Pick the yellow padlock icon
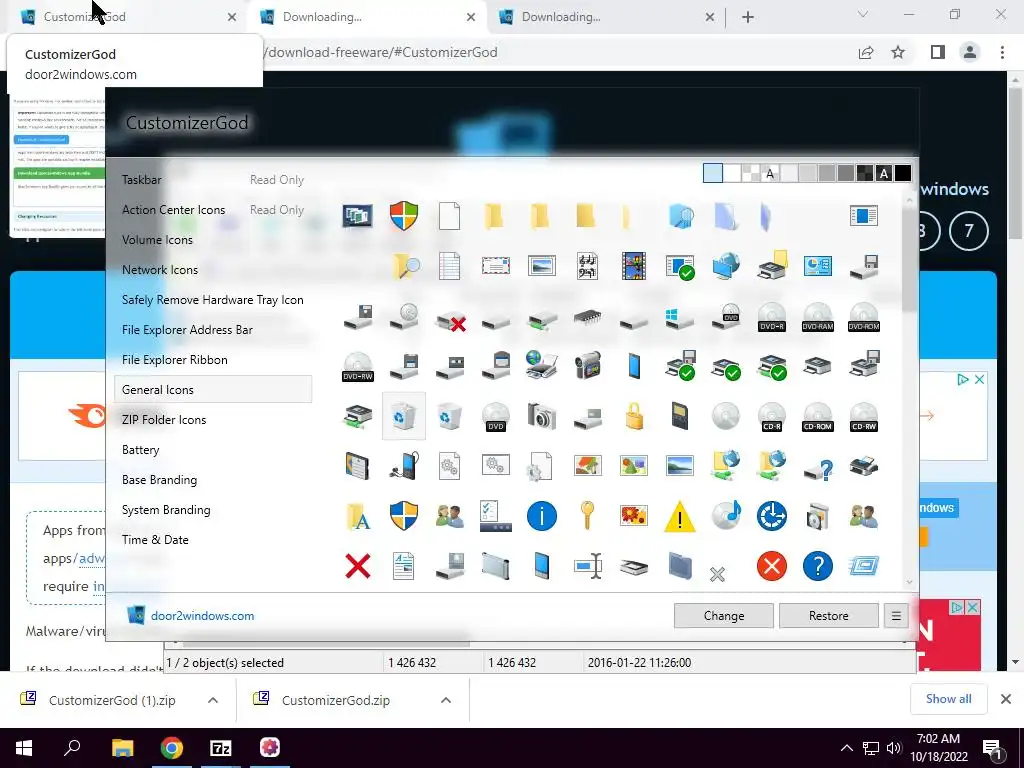 [x=633, y=416]
